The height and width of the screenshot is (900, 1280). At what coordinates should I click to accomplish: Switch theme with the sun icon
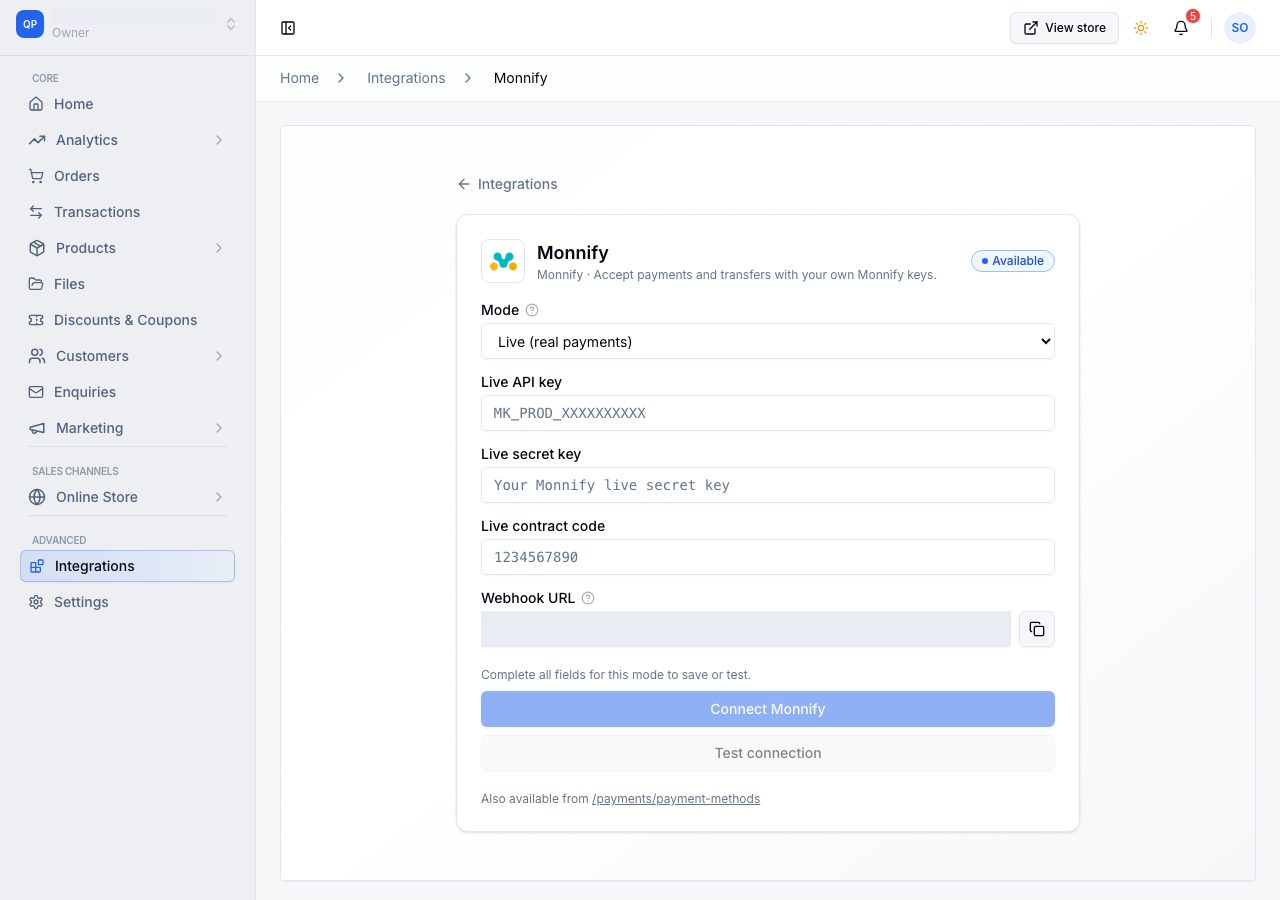coord(1141,28)
